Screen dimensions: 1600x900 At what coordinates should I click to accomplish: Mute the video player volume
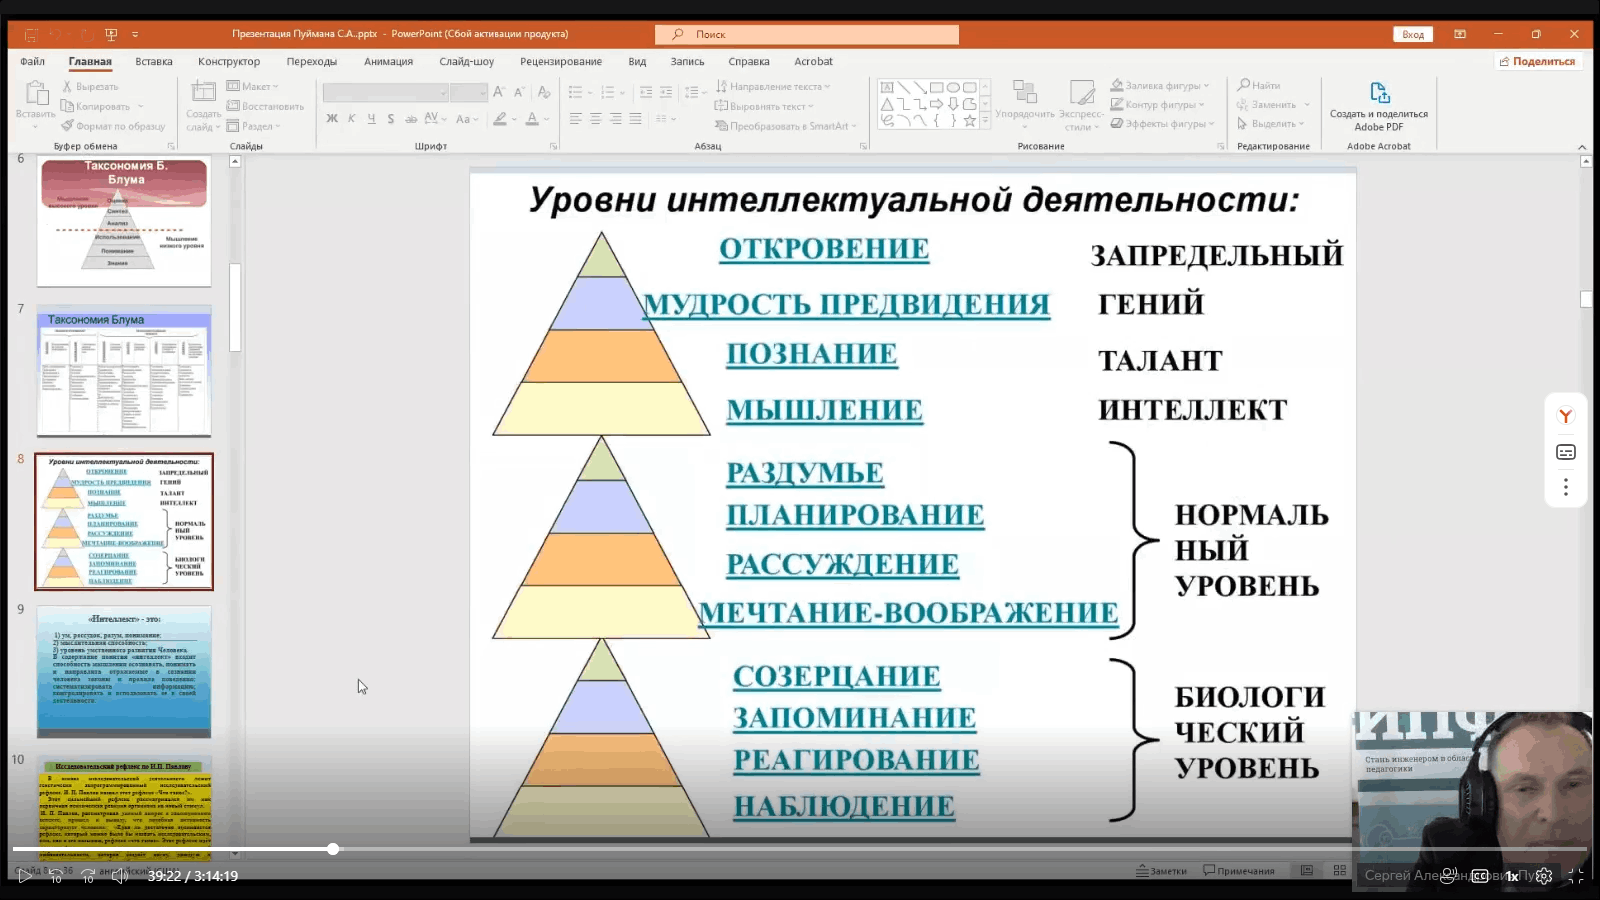[x=120, y=876]
